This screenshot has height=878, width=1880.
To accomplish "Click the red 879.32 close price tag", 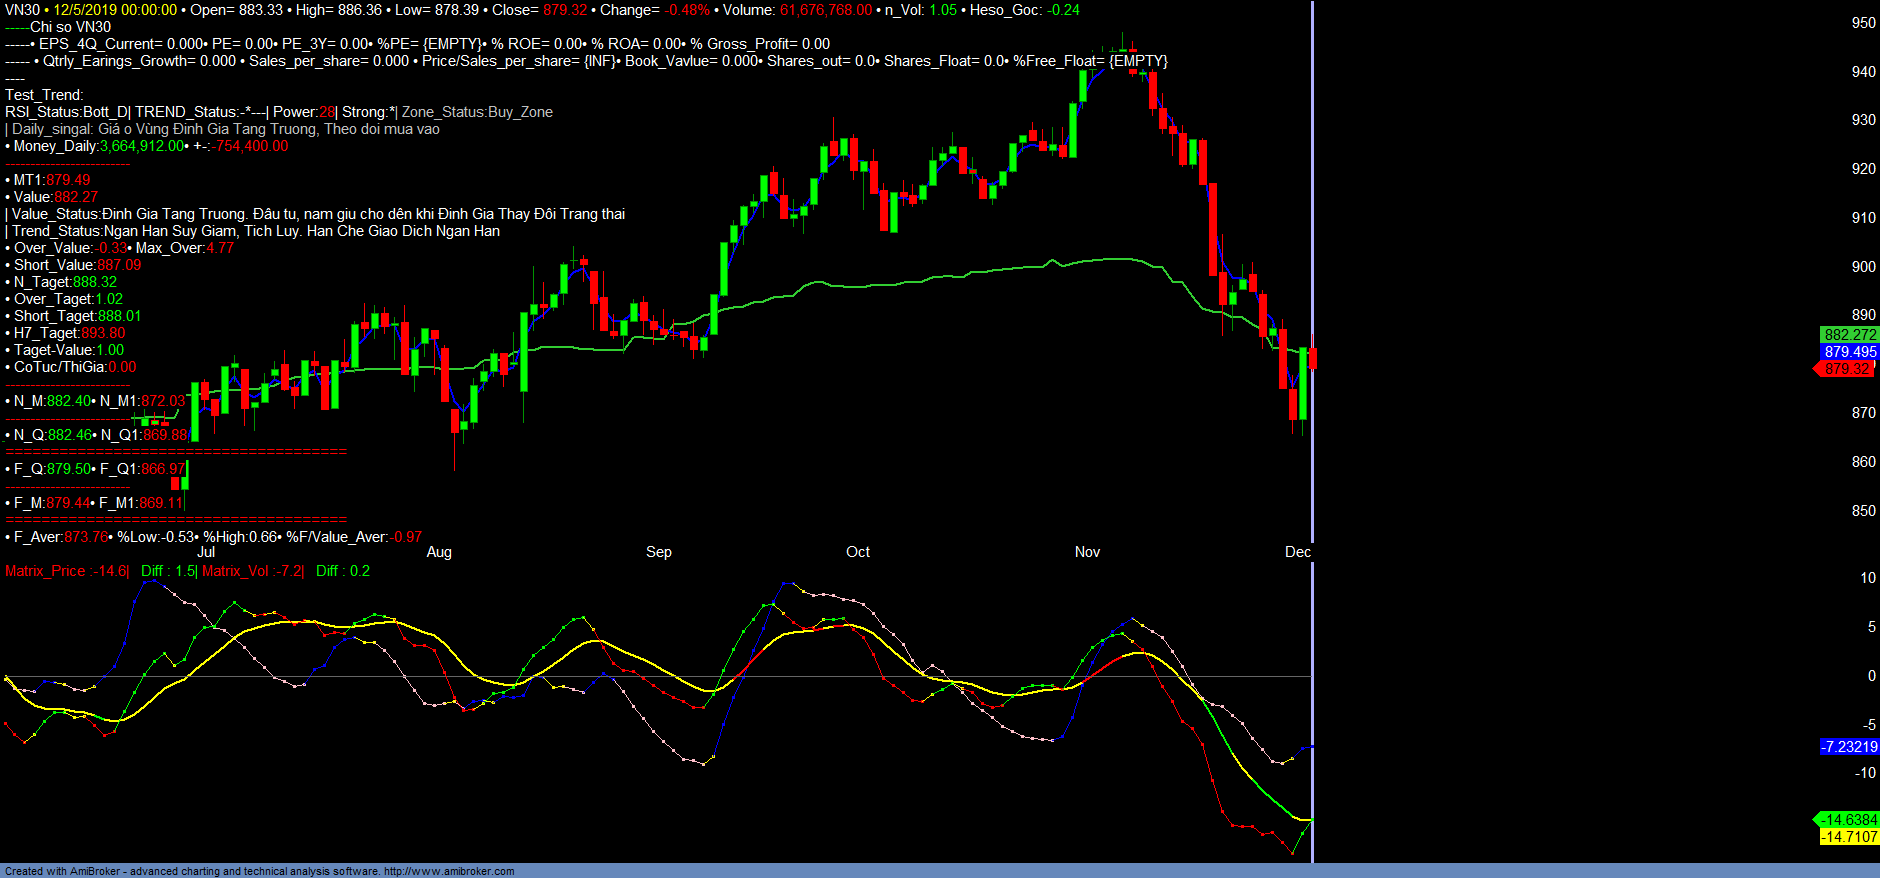I will pyautogui.click(x=1846, y=369).
